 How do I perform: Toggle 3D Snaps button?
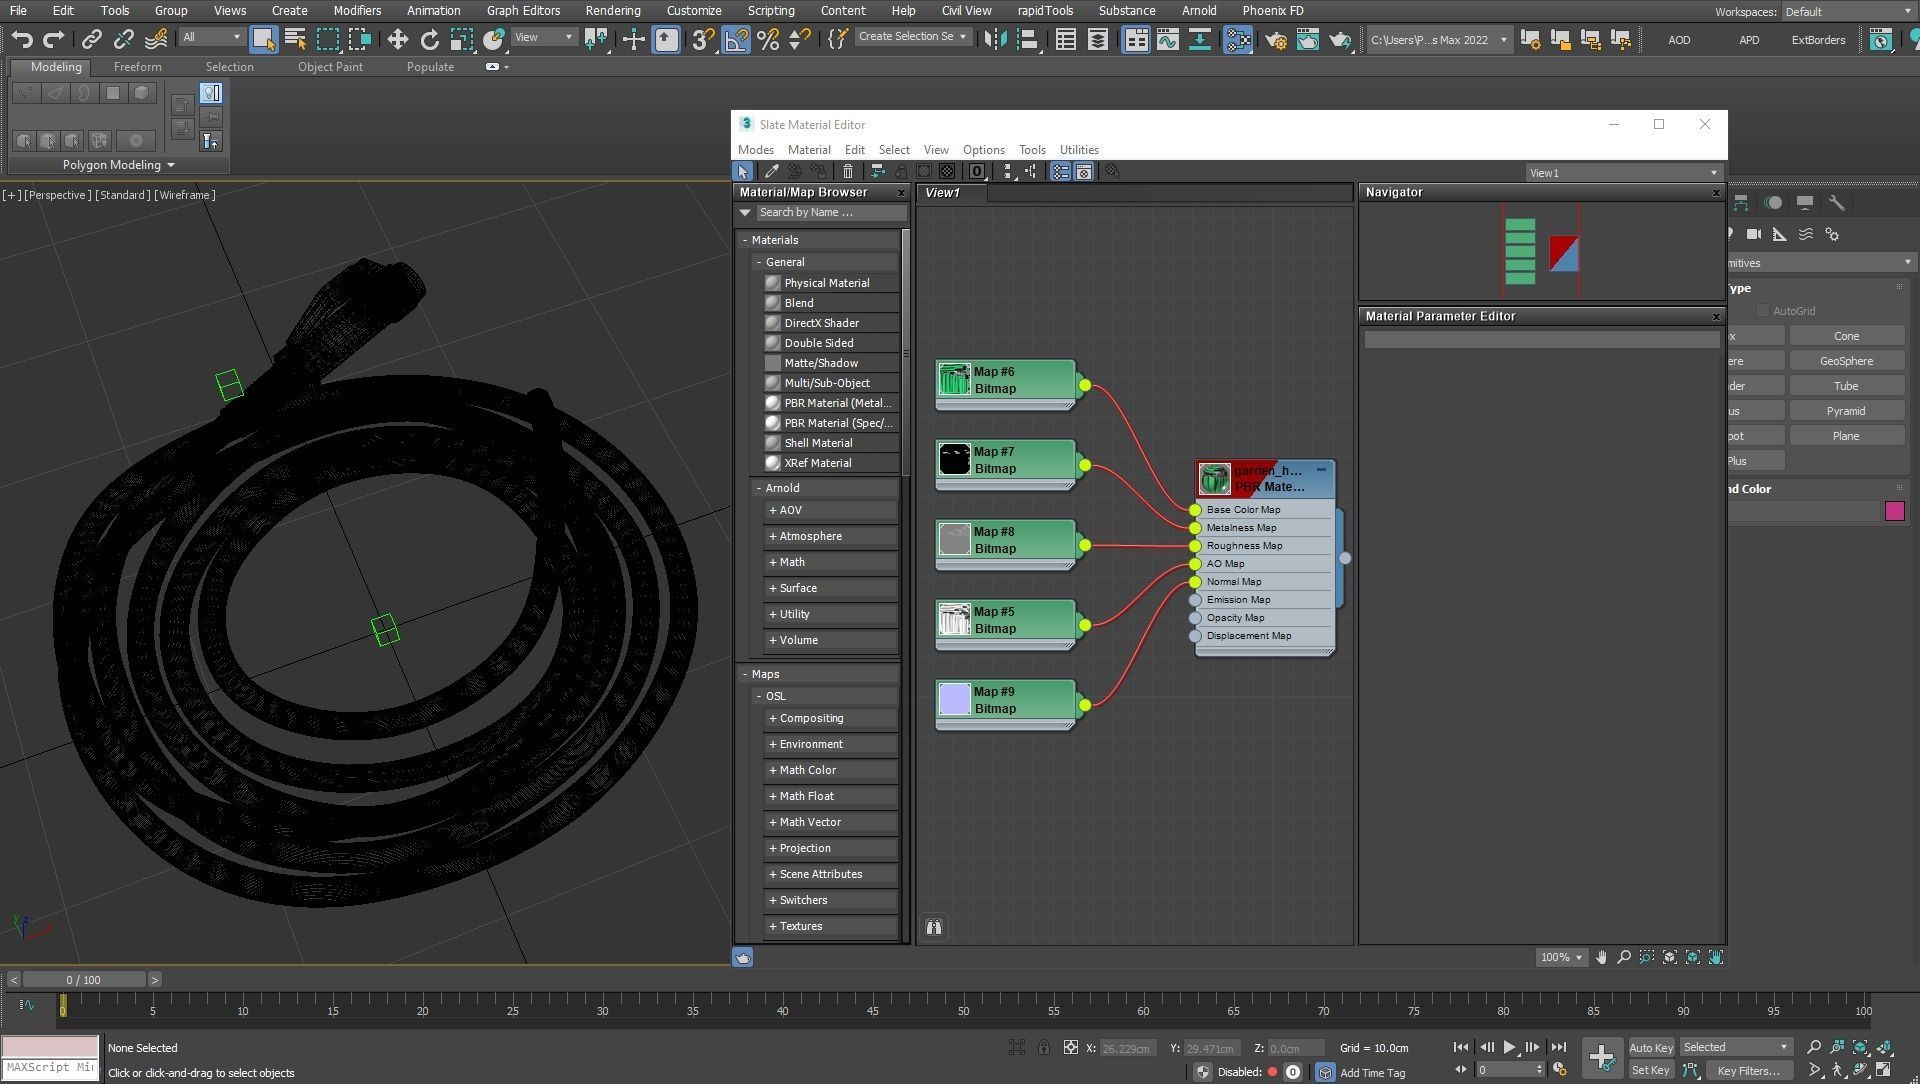(703, 39)
